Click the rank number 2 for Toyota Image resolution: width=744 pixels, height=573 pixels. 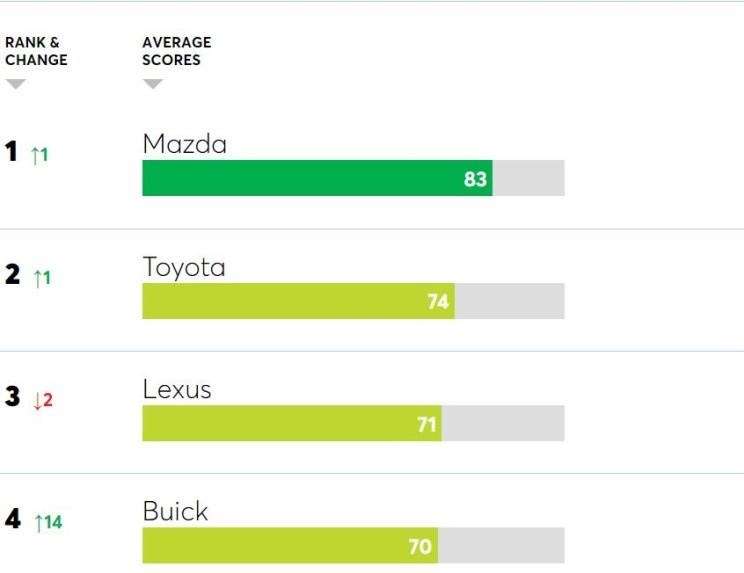(13, 274)
